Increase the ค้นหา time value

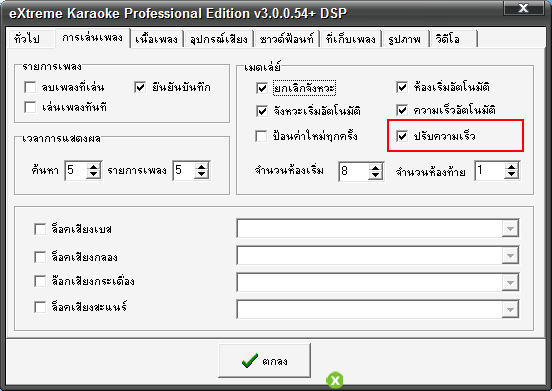(x=94, y=166)
